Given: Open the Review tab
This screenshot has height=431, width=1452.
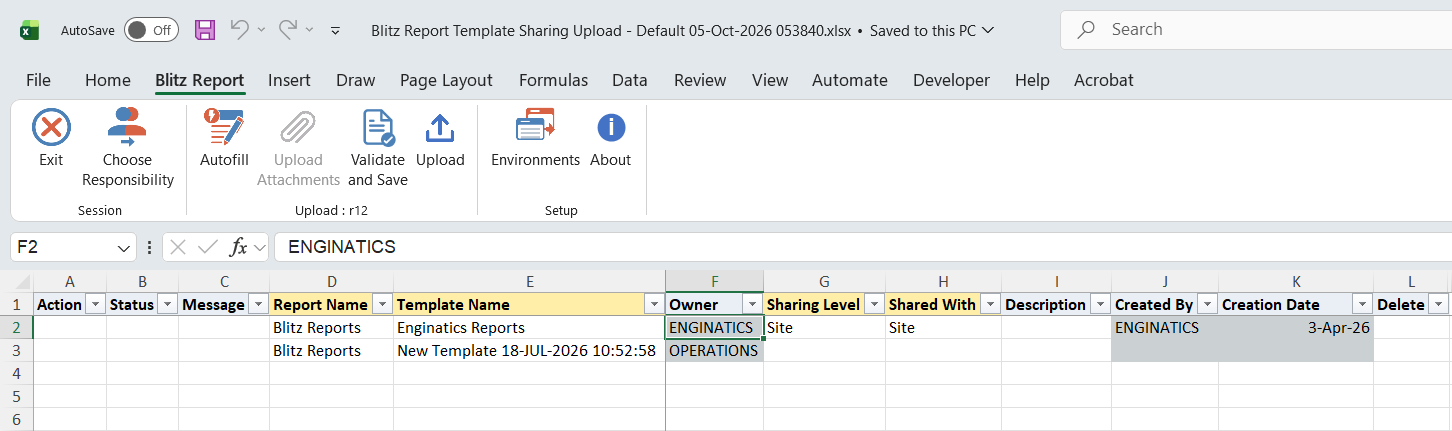Looking at the screenshot, I should coord(700,80).
